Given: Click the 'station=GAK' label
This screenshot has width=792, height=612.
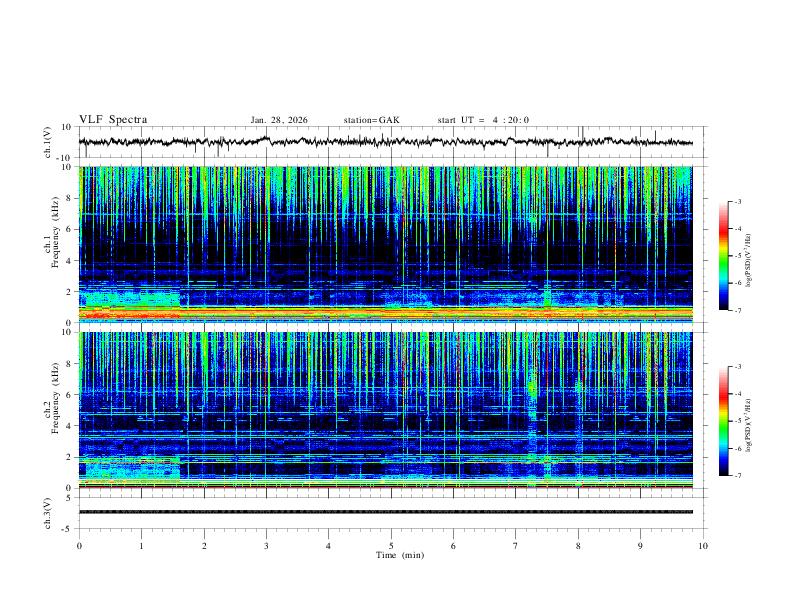Looking at the screenshot, I should click(x=371, y=120).
